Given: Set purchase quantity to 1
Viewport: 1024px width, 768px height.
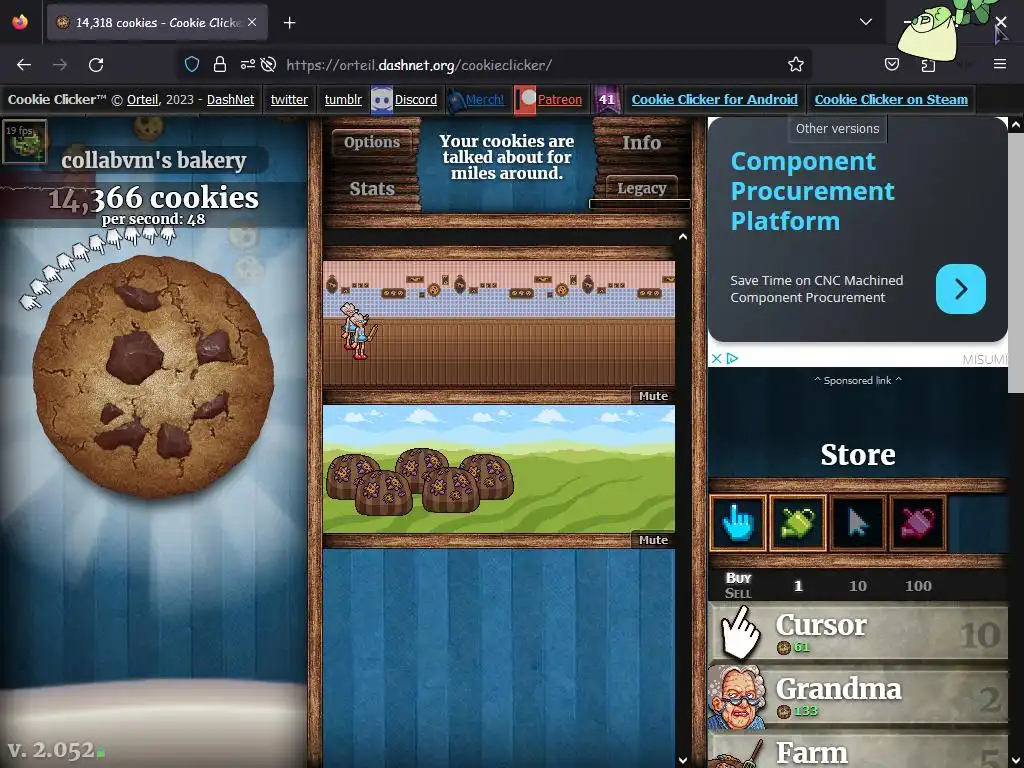Looking at the screenshot, I should point(798,586).
